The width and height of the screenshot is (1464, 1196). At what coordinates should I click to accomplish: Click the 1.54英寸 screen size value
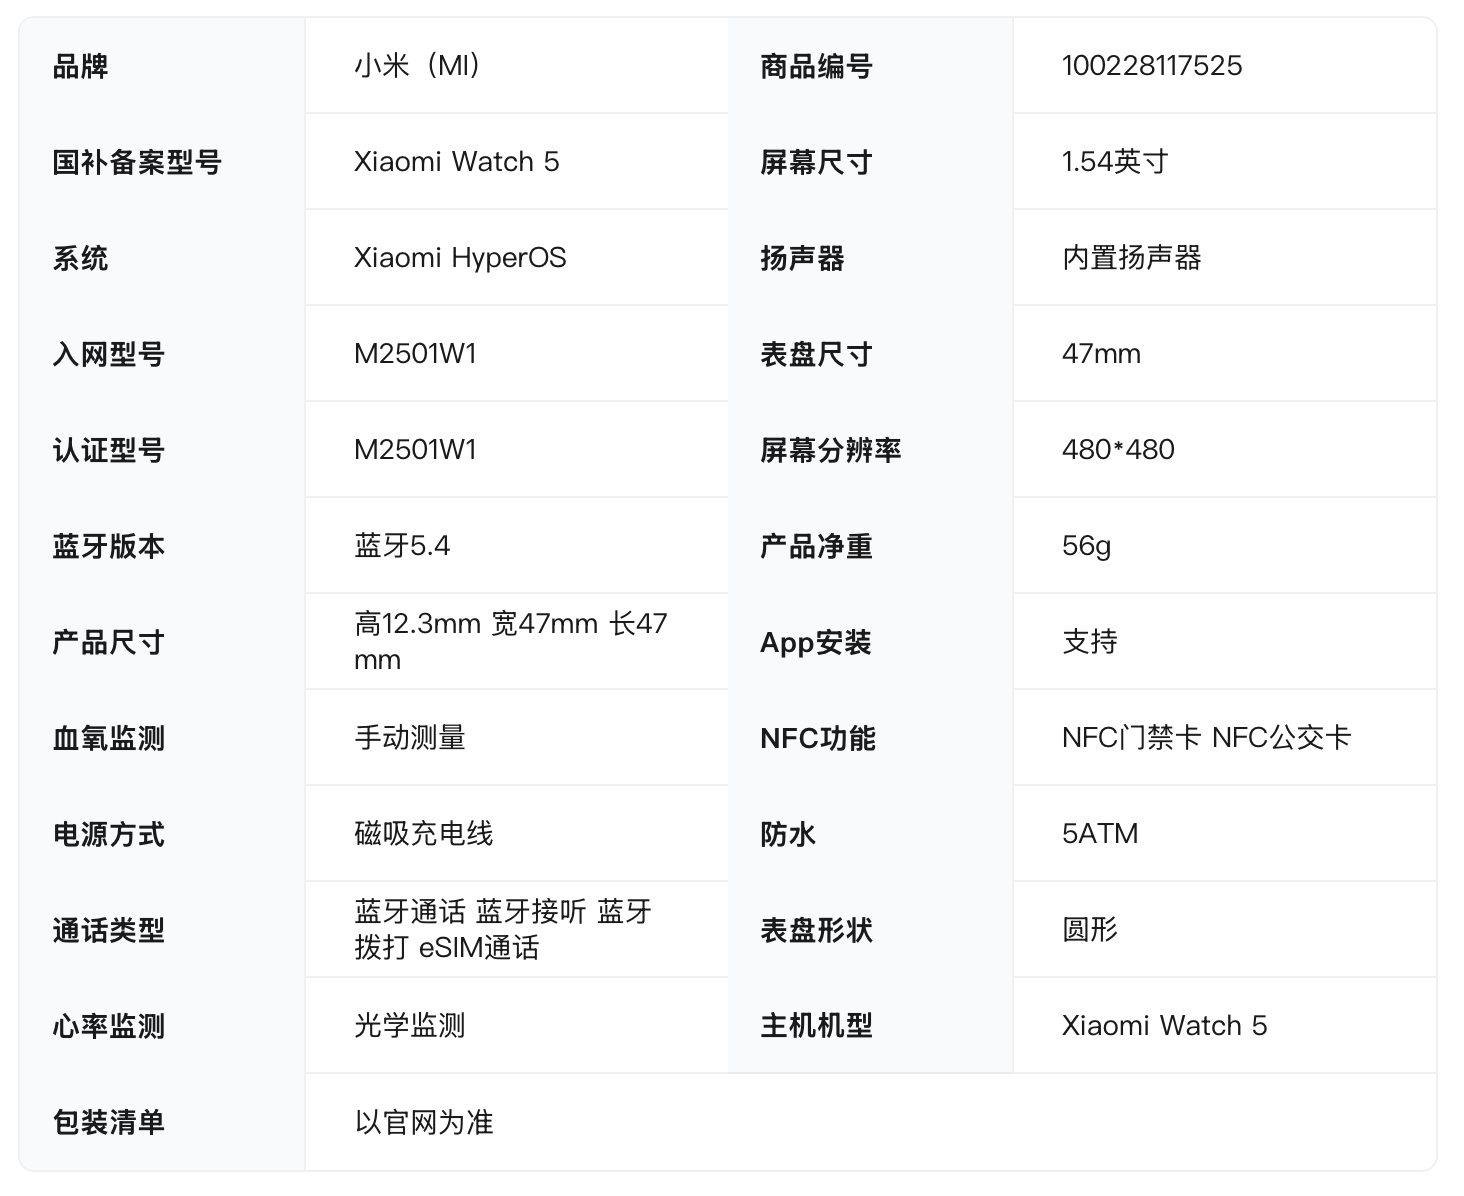point(1114,162)
